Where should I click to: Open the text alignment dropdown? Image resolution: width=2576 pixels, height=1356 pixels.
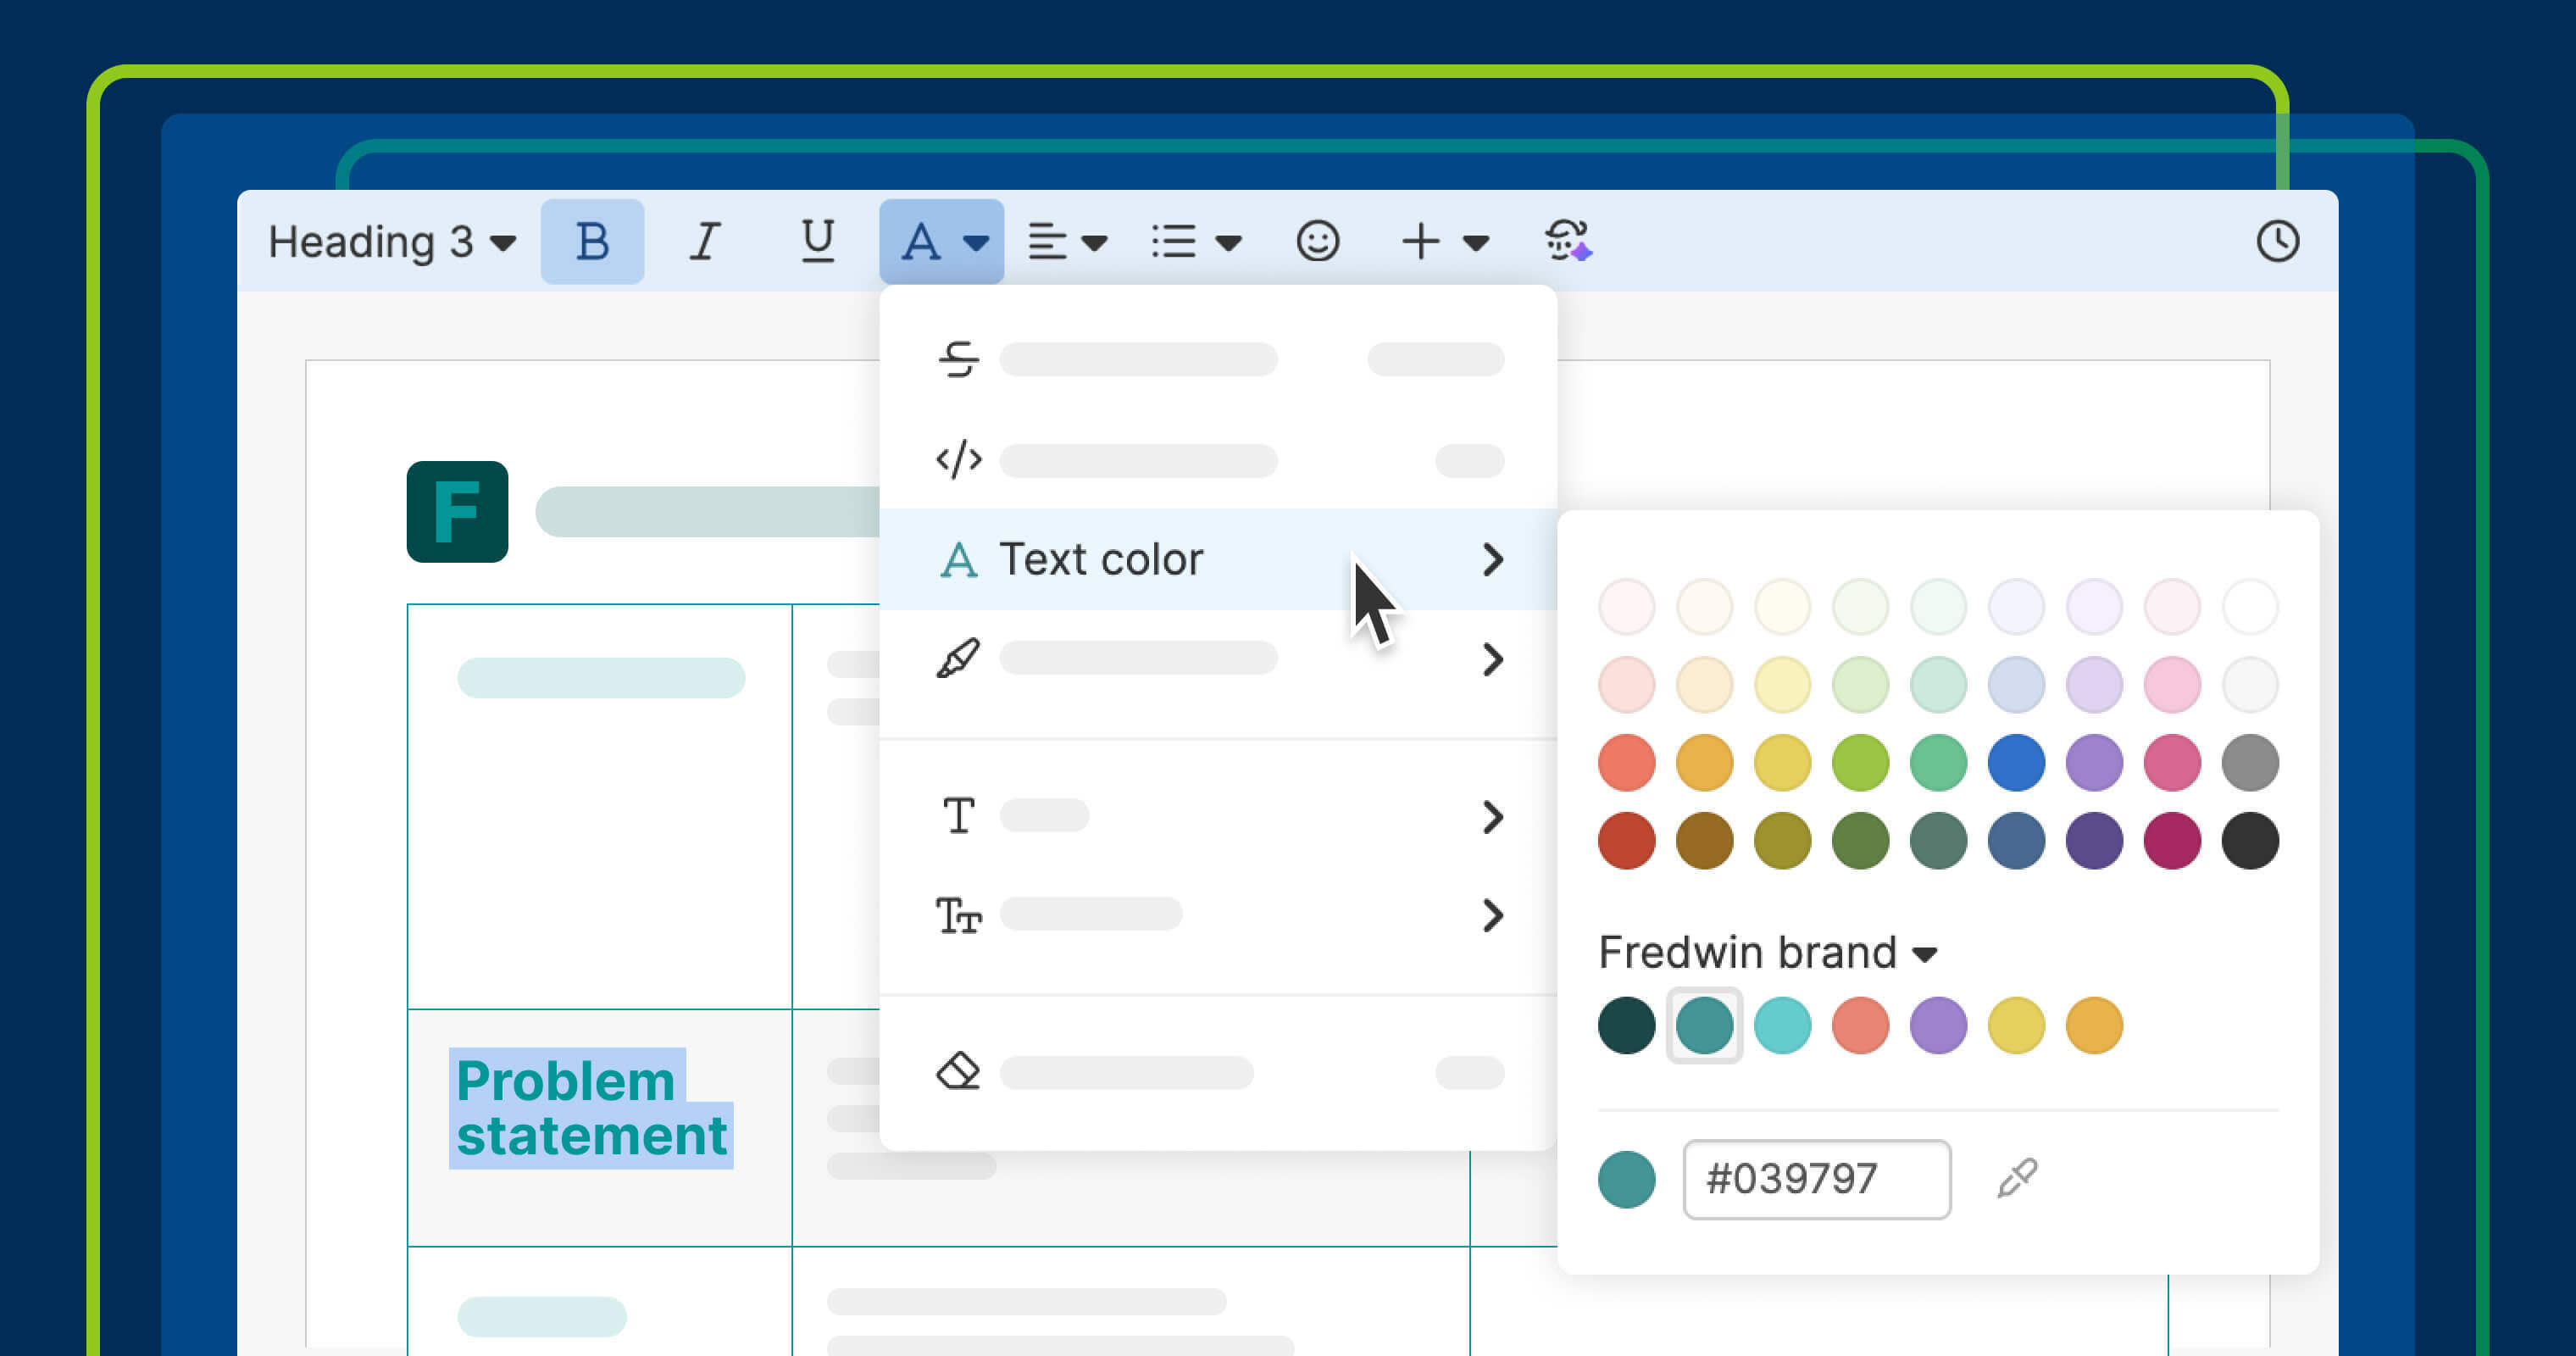point(1067,241)
